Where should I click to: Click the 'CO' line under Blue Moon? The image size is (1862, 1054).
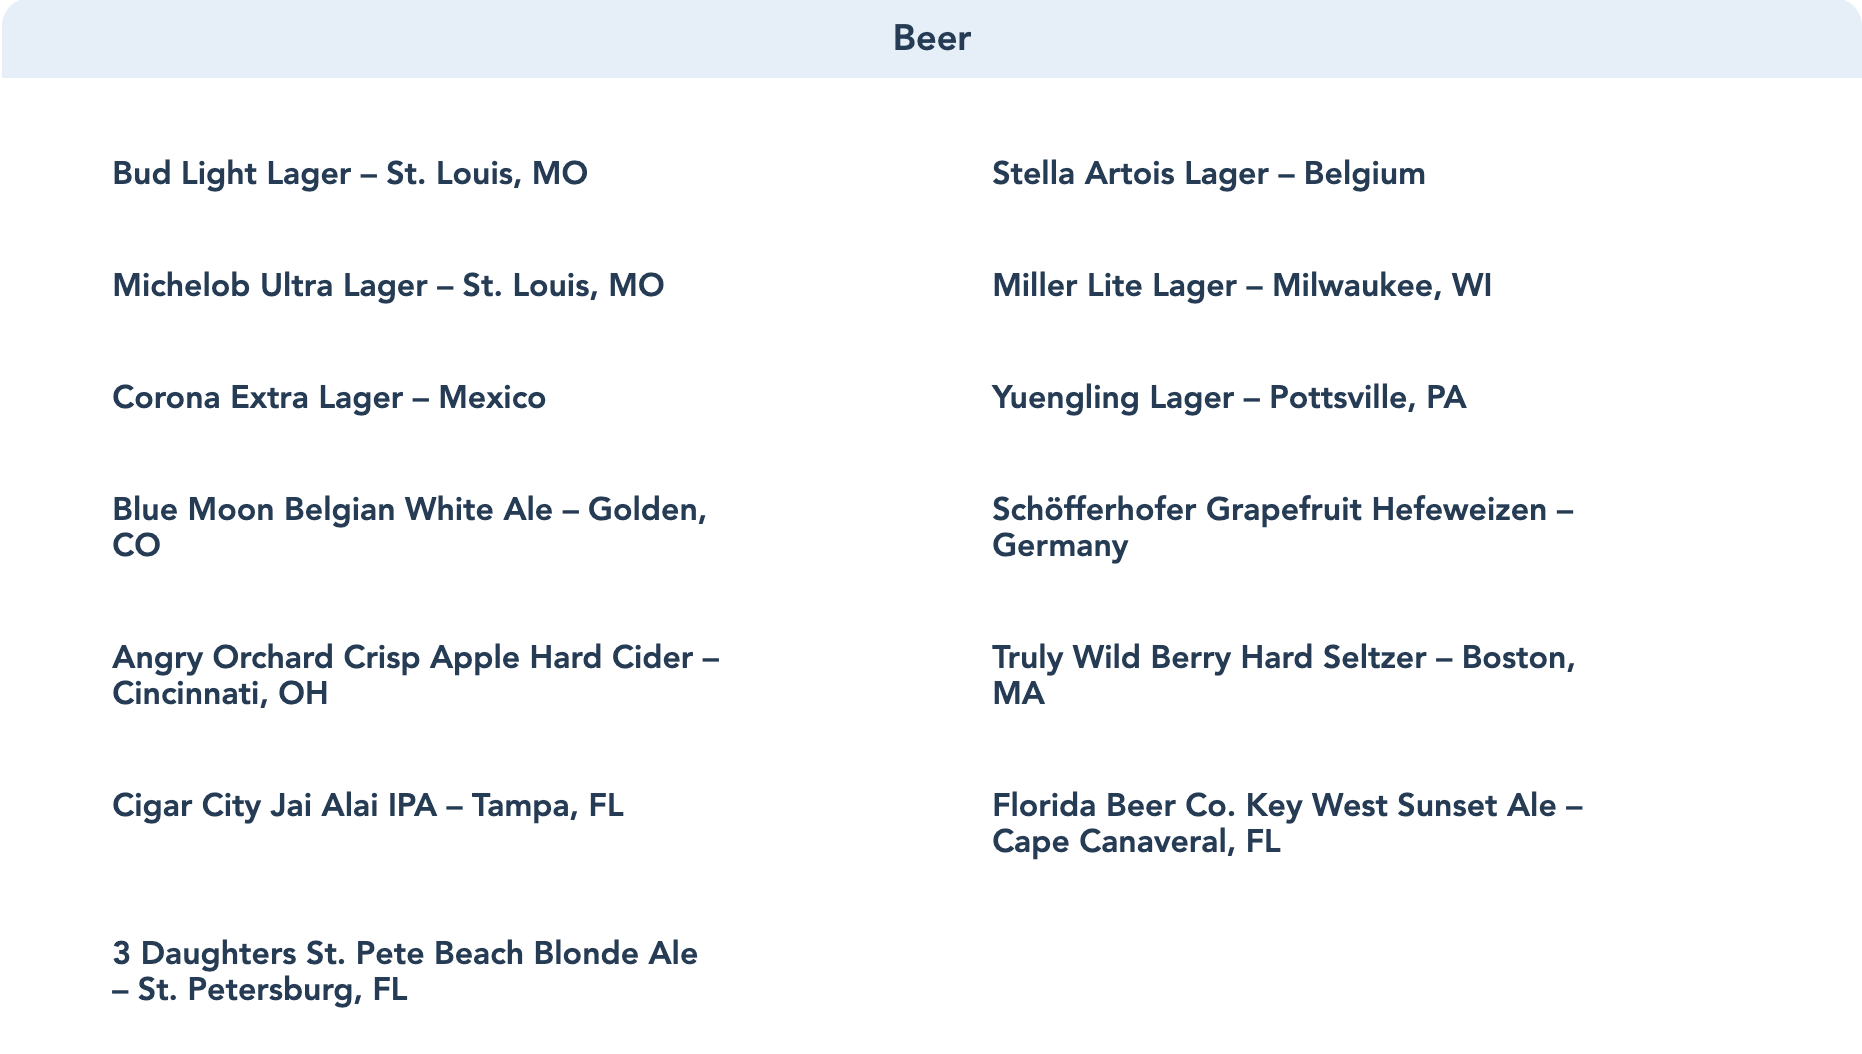pyautogui.click(x=136, y=546)
